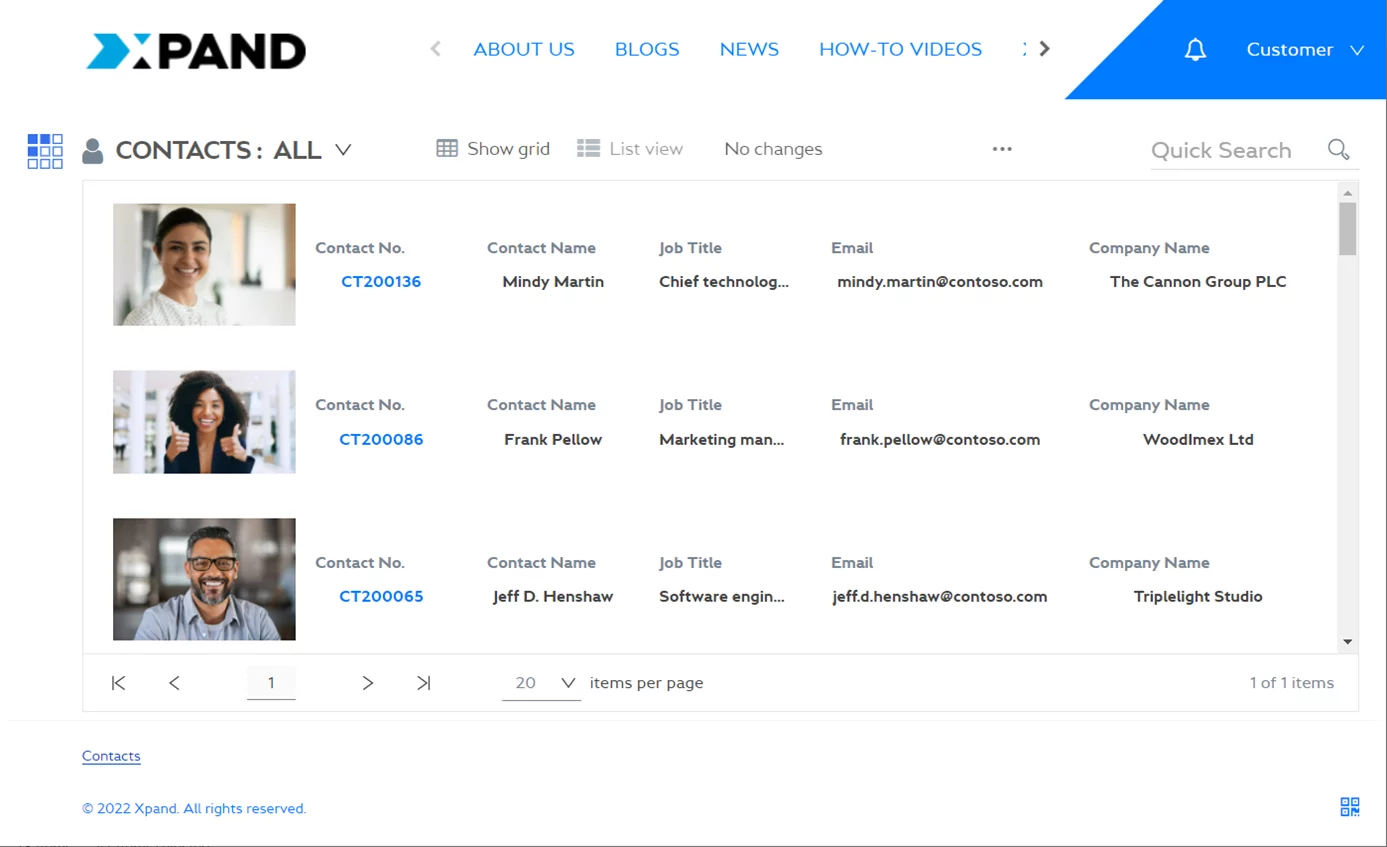Open contact CT200136 link
The width and height of the screenshot is (1387, 847).
click(381, 282)
